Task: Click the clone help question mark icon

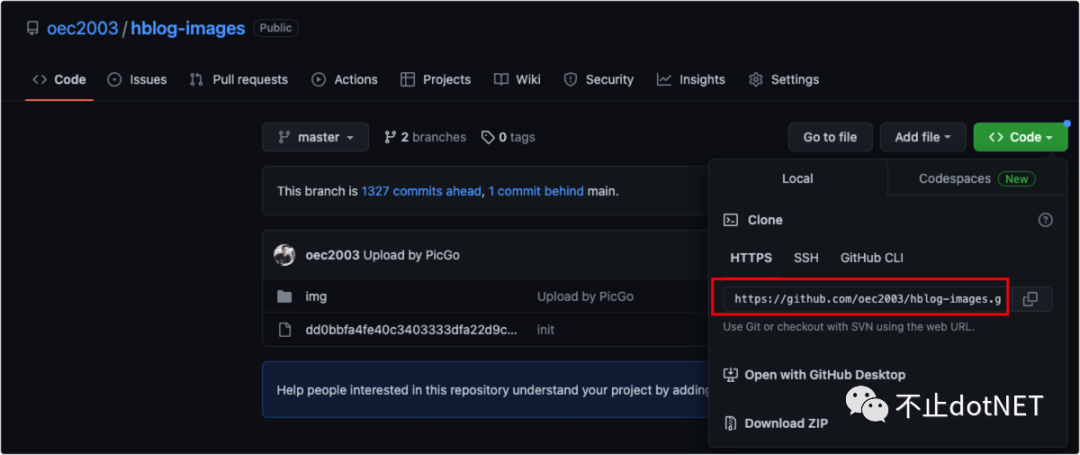Action: [1046, 220]
